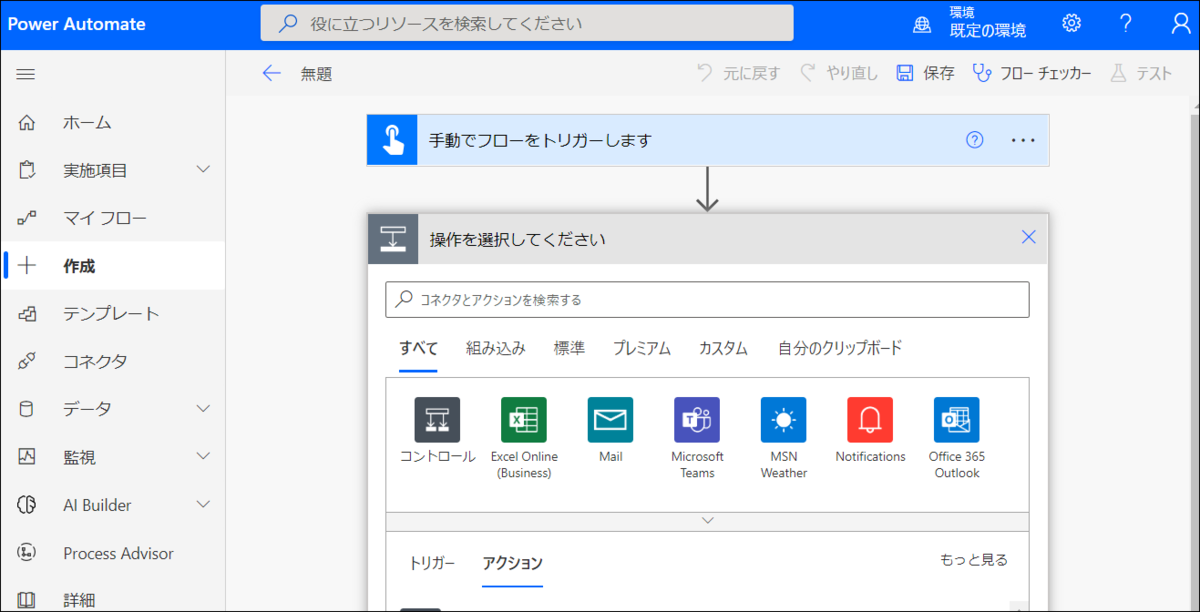The height and width of the screenshot is (612, 1200).
Task: Expand the 監視 section chevron
Action: [203, 457]
